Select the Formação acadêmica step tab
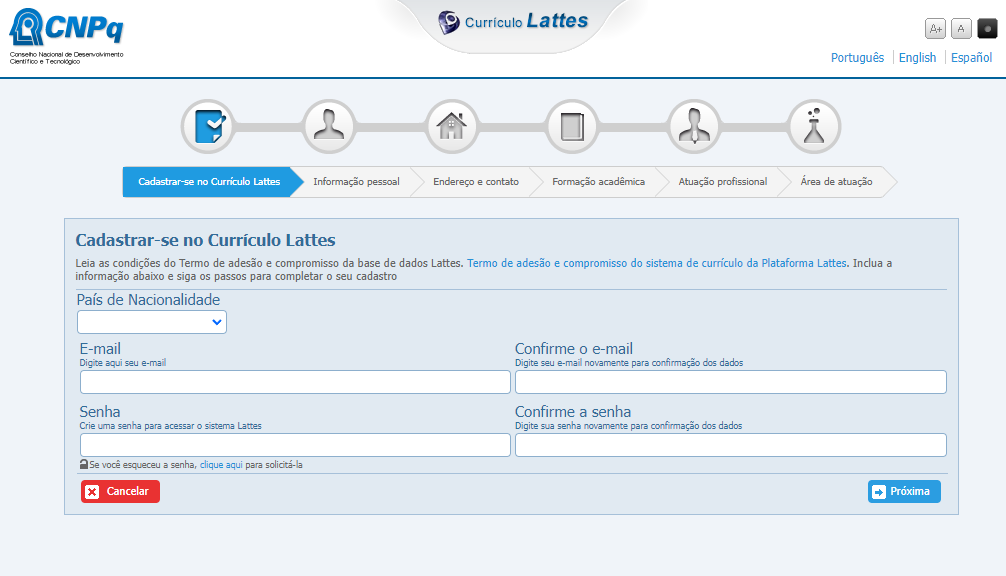 tap(598, 182)
